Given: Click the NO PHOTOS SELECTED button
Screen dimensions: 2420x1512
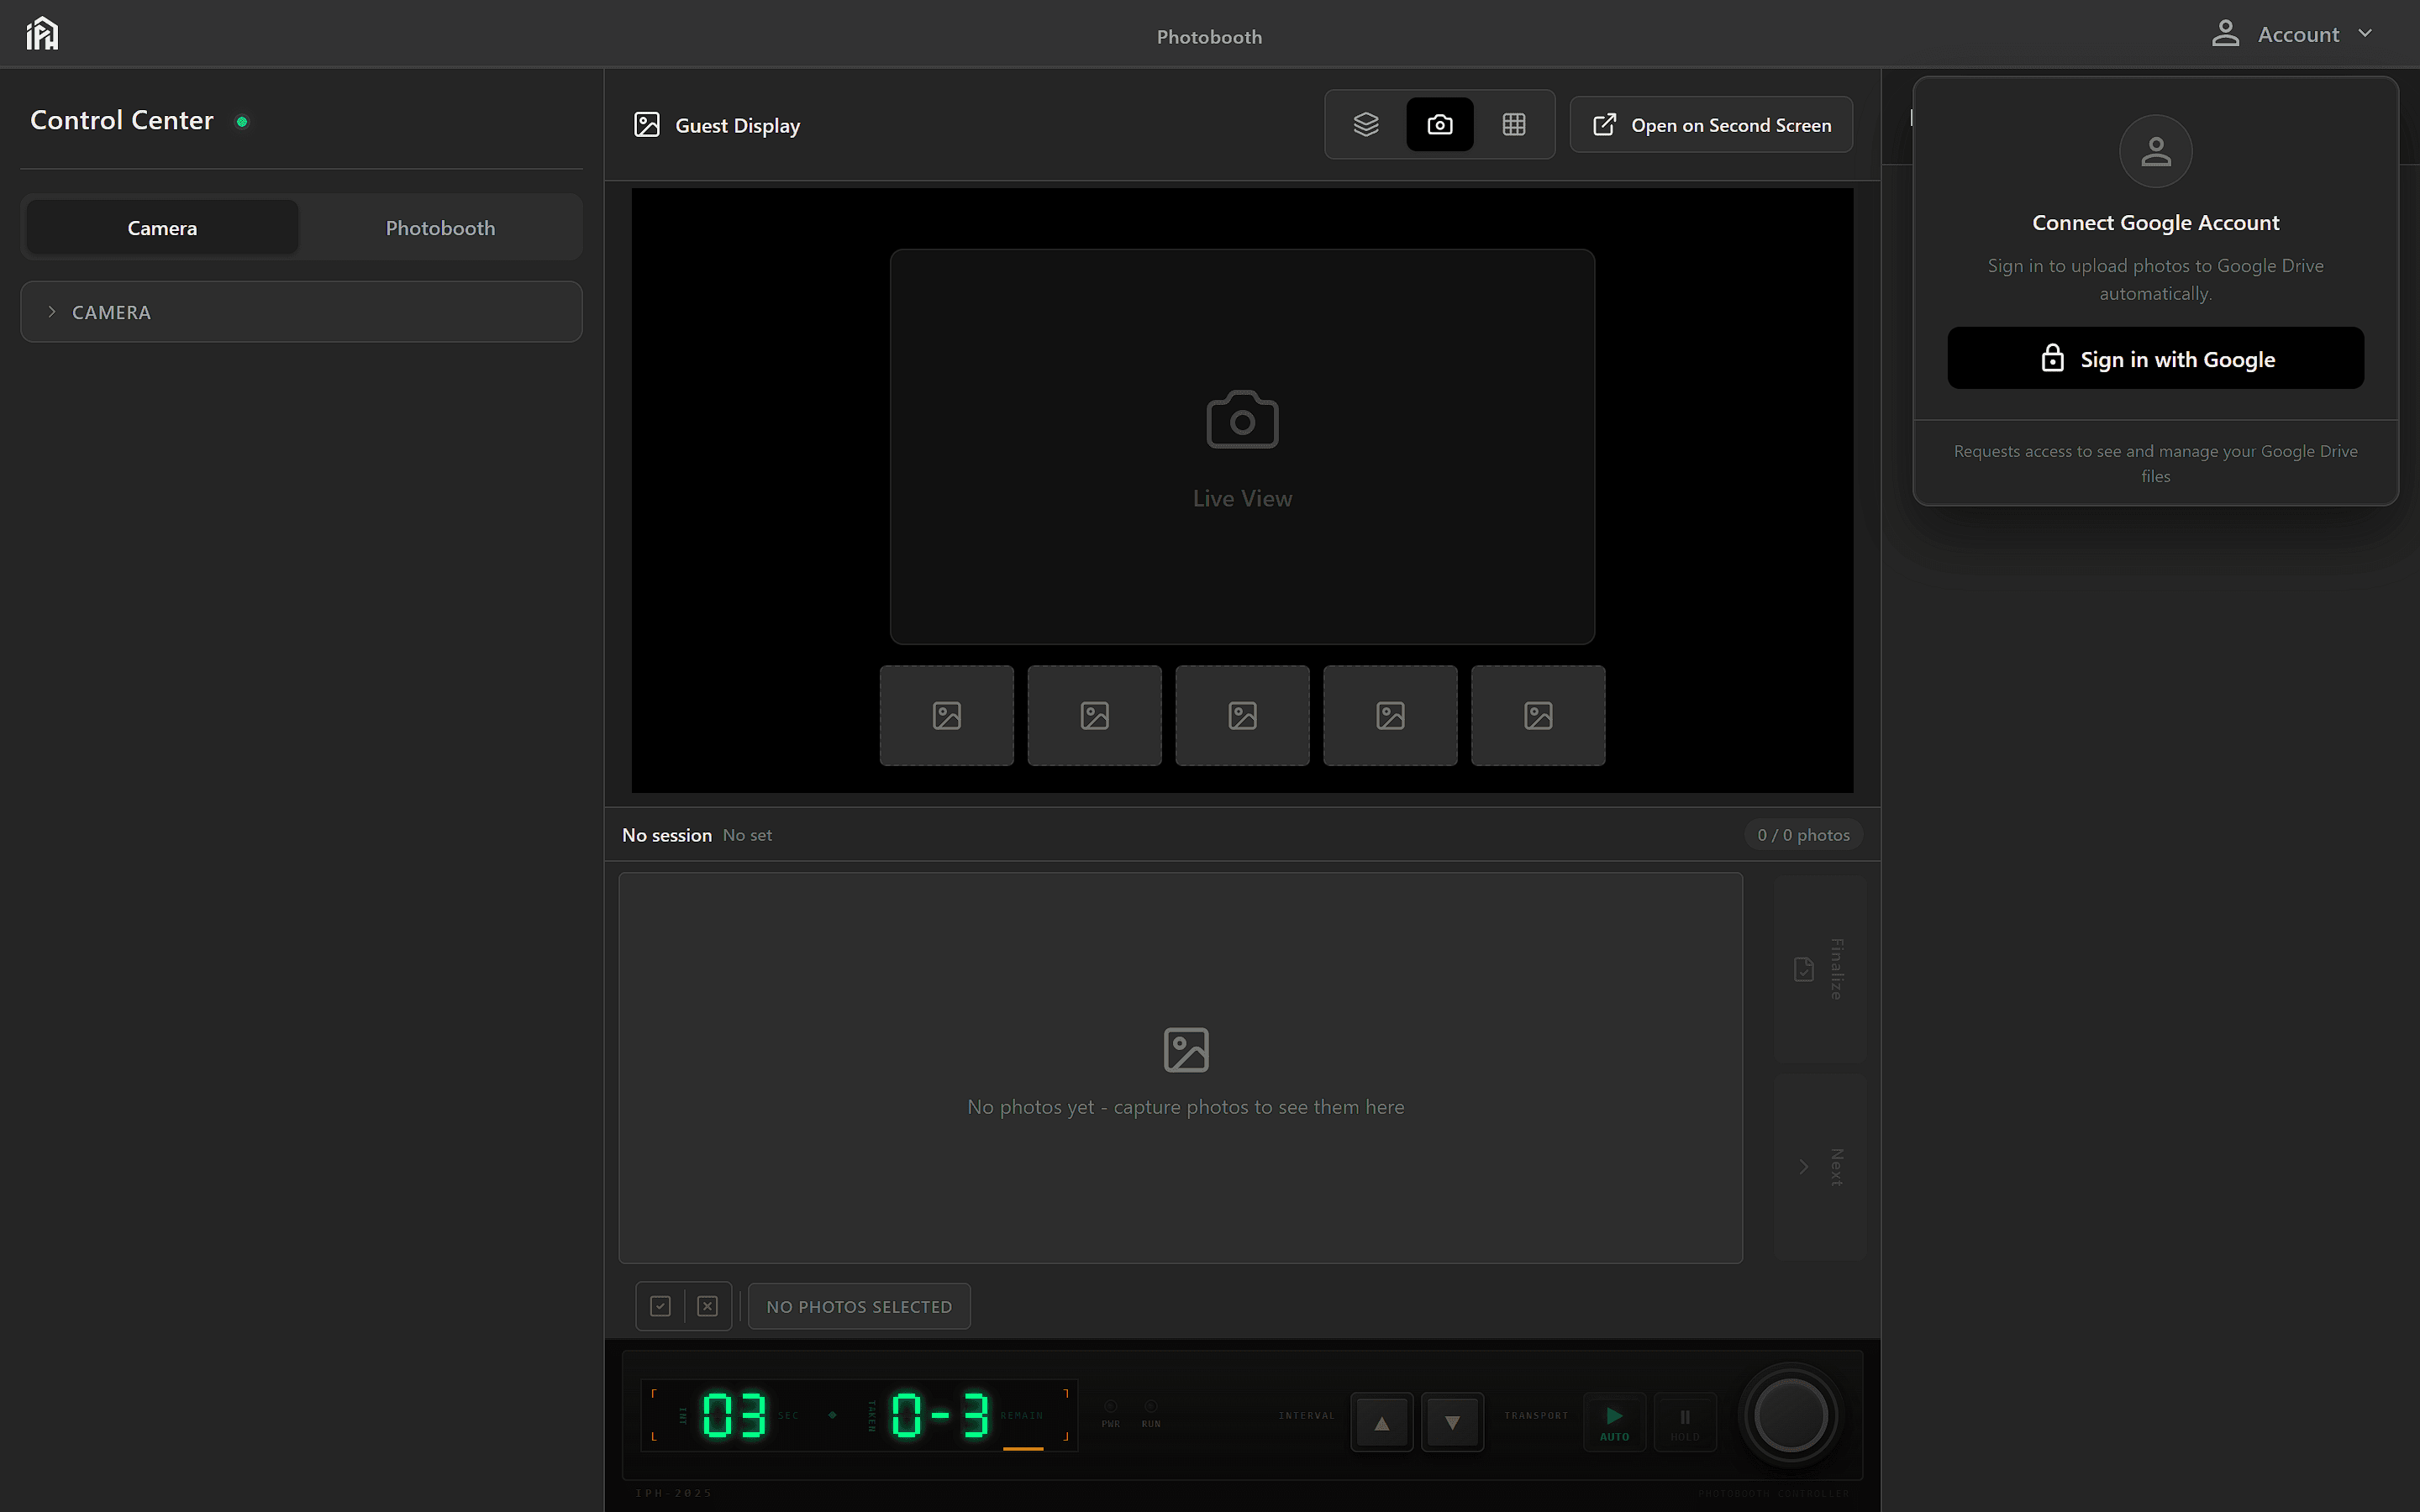Looking at the screenshot, I should click(x=859, y=1306).
